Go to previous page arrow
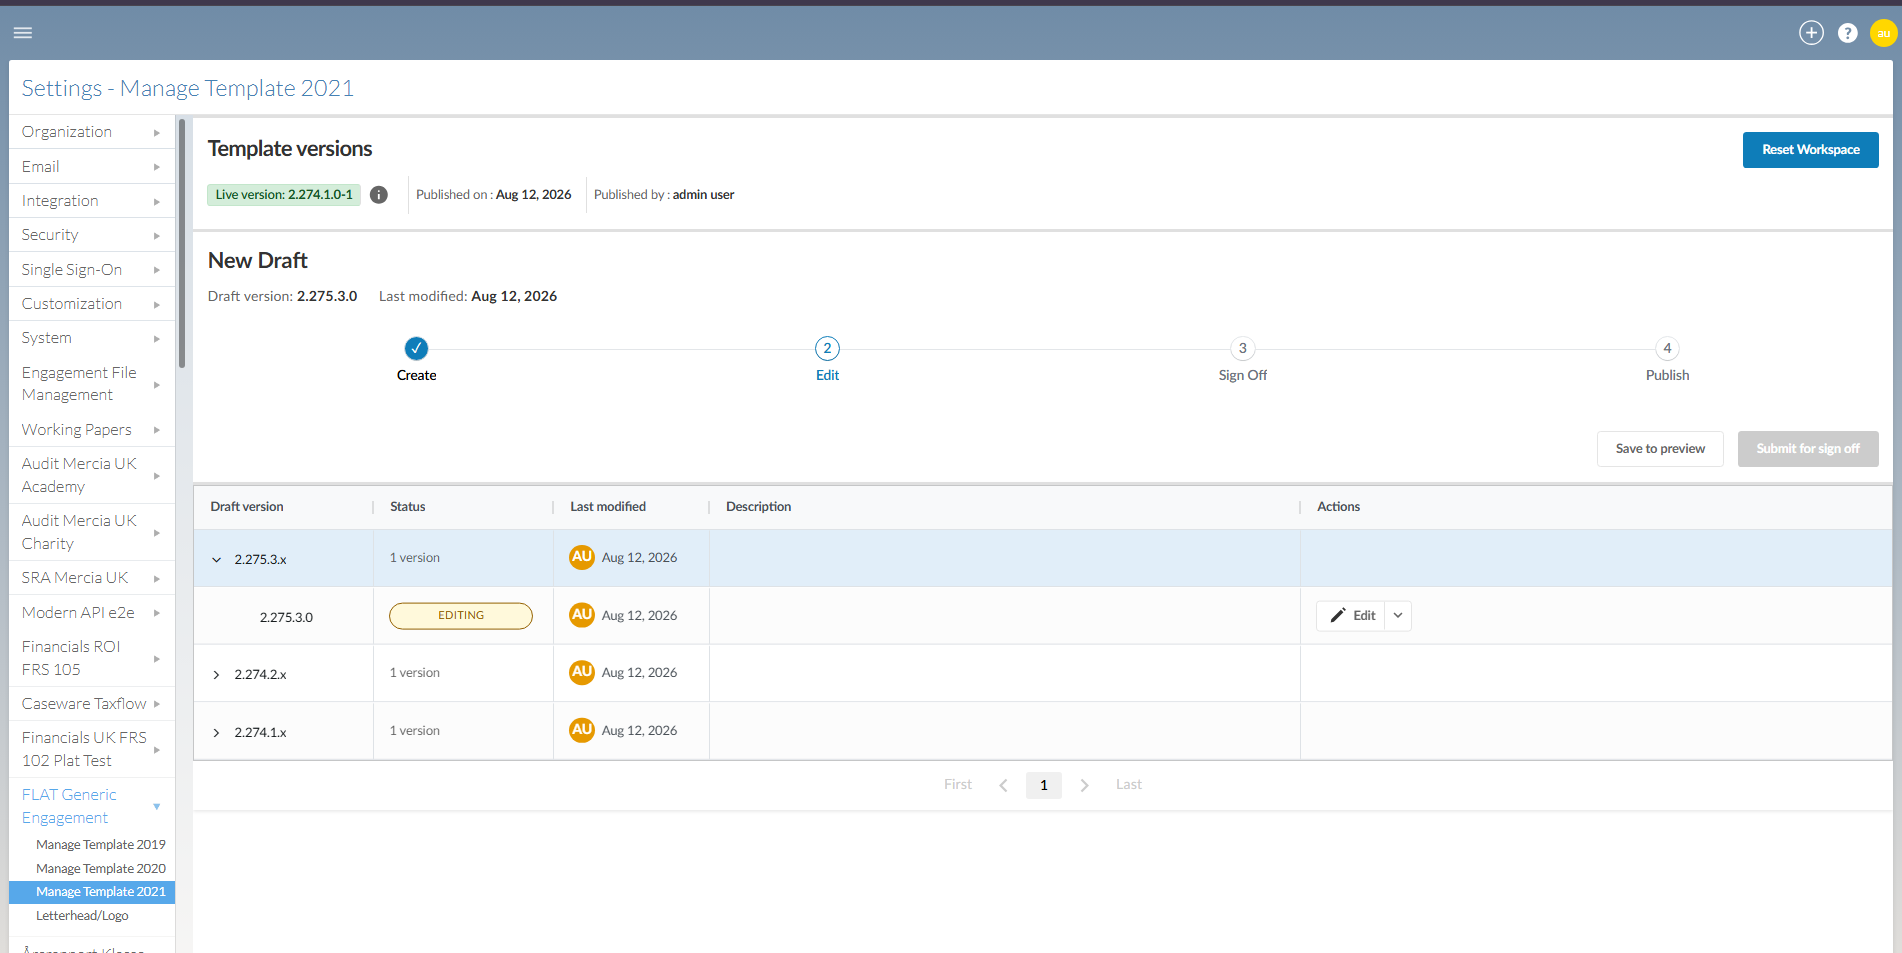The image size is (1902, 953). (1003, 785)
